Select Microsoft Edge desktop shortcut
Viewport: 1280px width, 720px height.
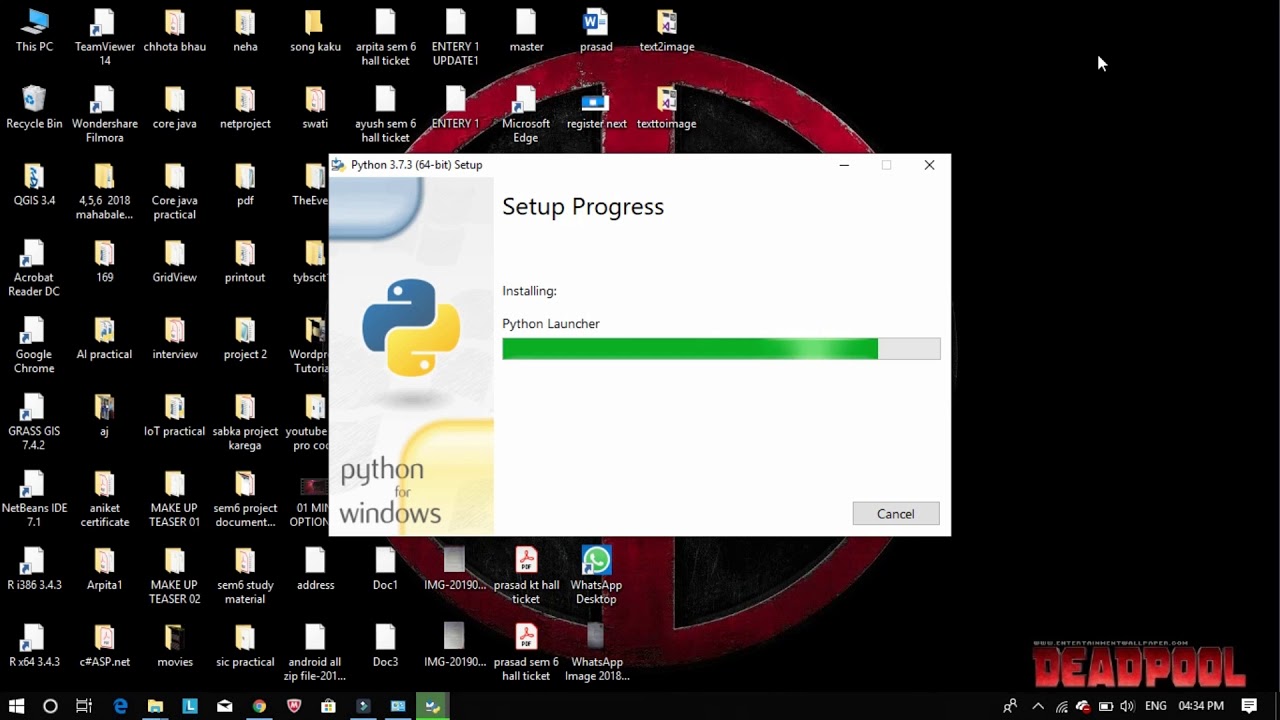point(526,115)
